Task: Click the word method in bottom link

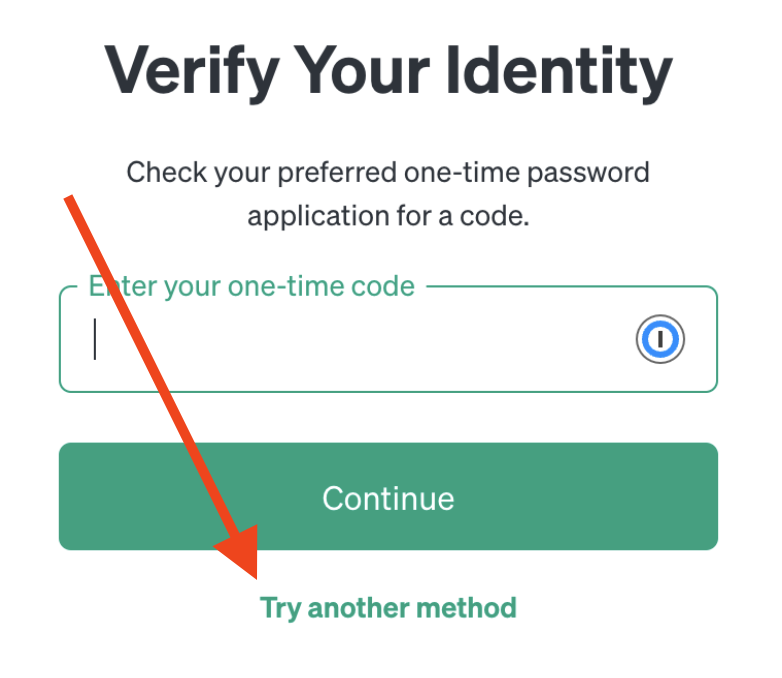Action: tap(466, 608)
